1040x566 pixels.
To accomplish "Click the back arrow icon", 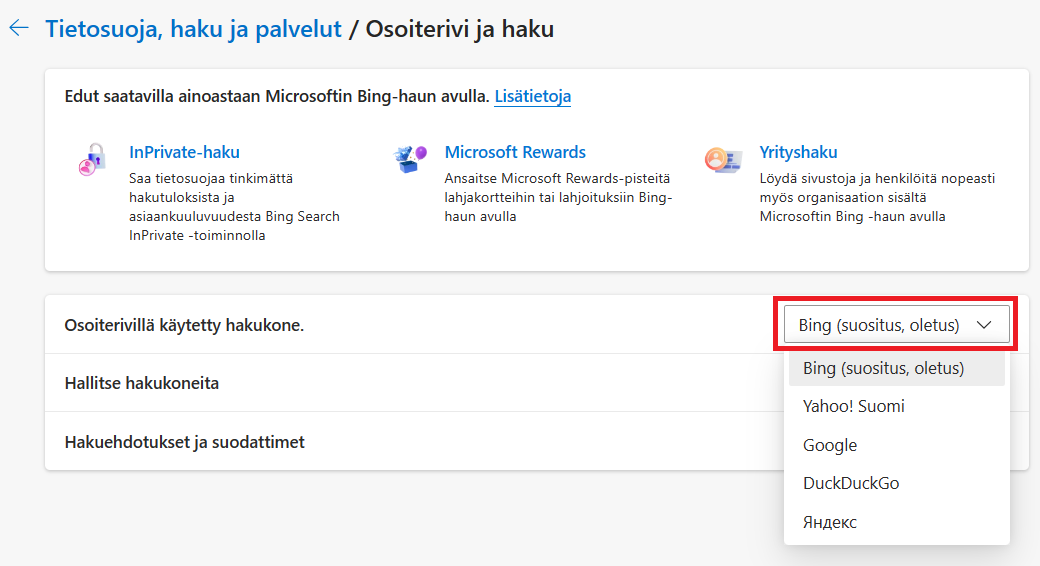I will [19, 28].
